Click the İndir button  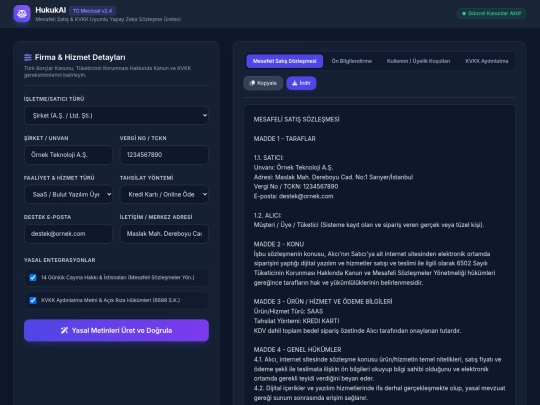(x=301, y=83)
